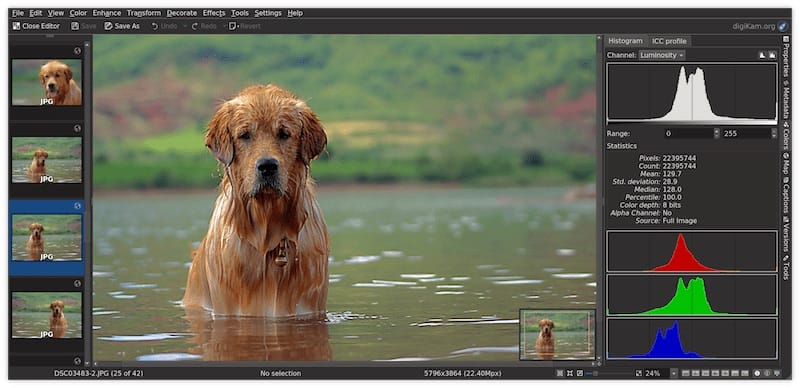Open the Tools menu
Screen dimensions: 800x388
240,13
